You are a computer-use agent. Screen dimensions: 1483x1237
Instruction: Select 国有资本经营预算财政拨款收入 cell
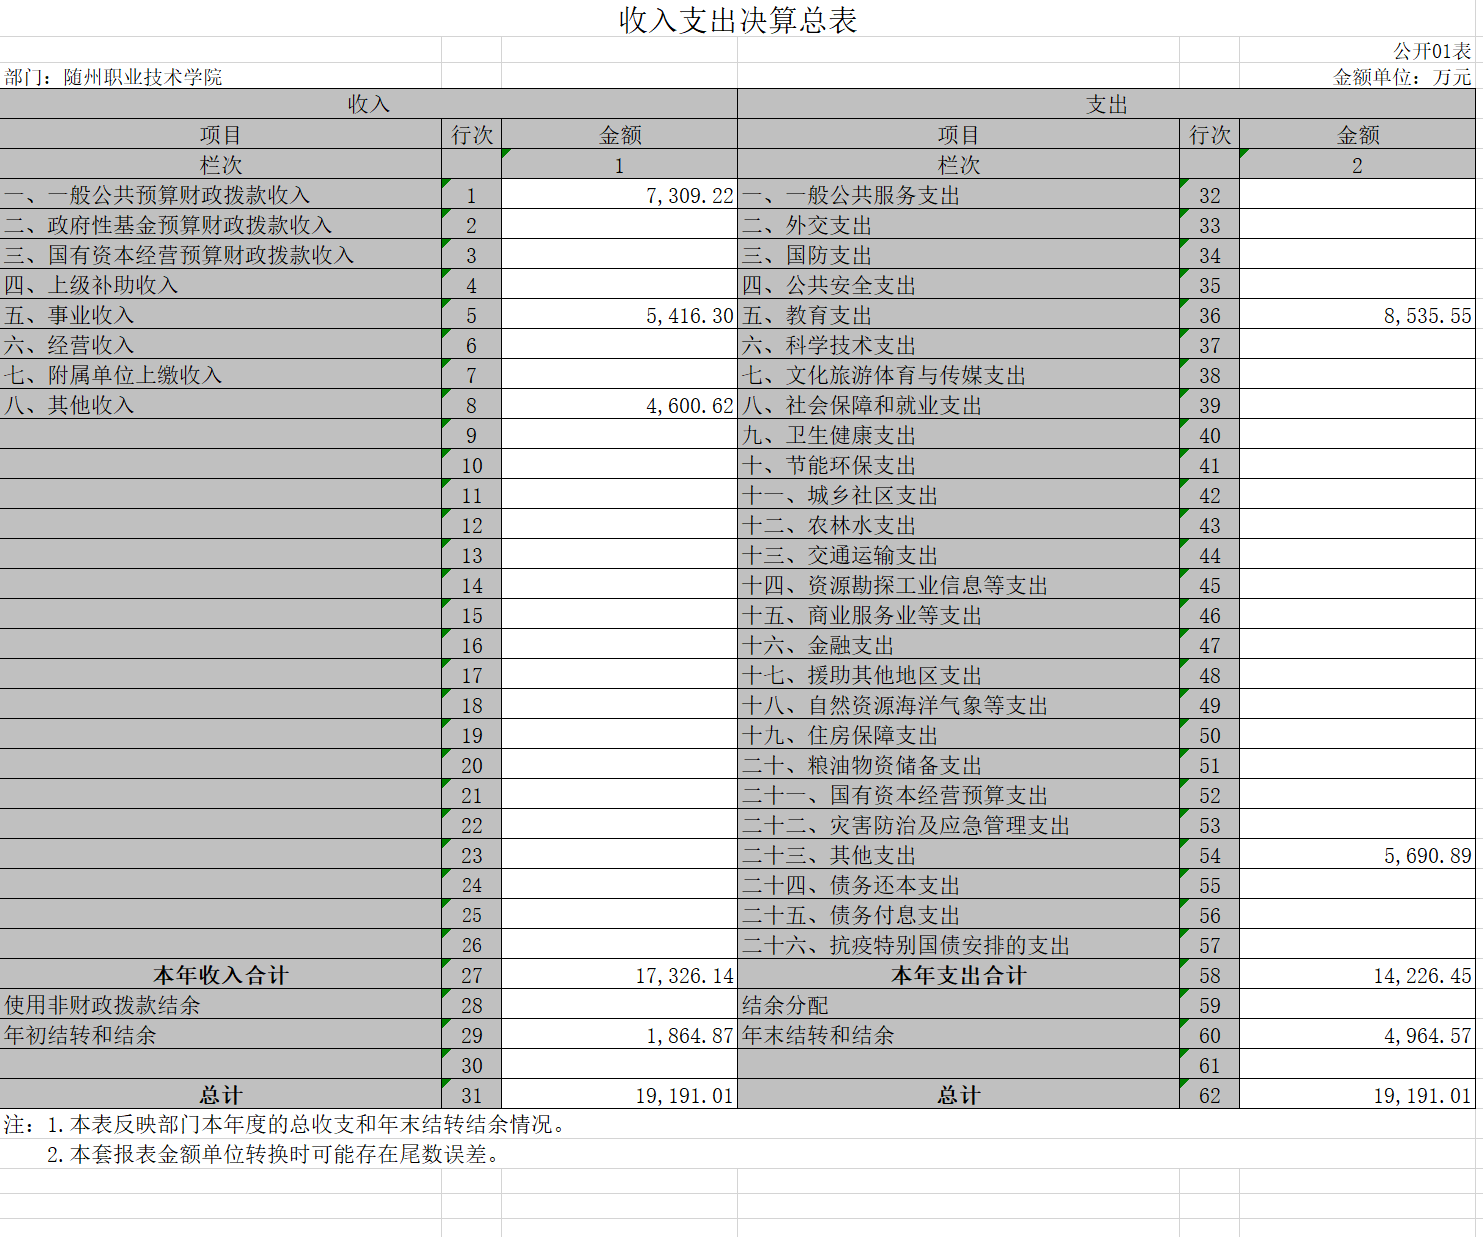[x=221, y=255]
